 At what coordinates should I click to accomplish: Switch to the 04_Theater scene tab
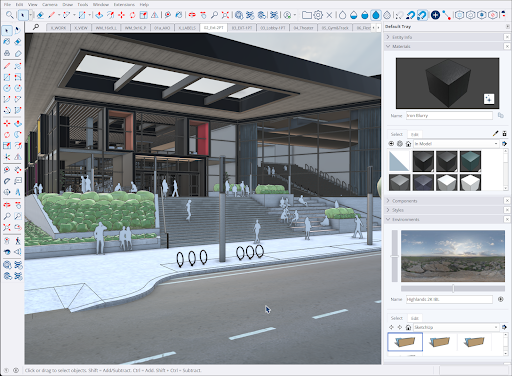coord(303,28)
